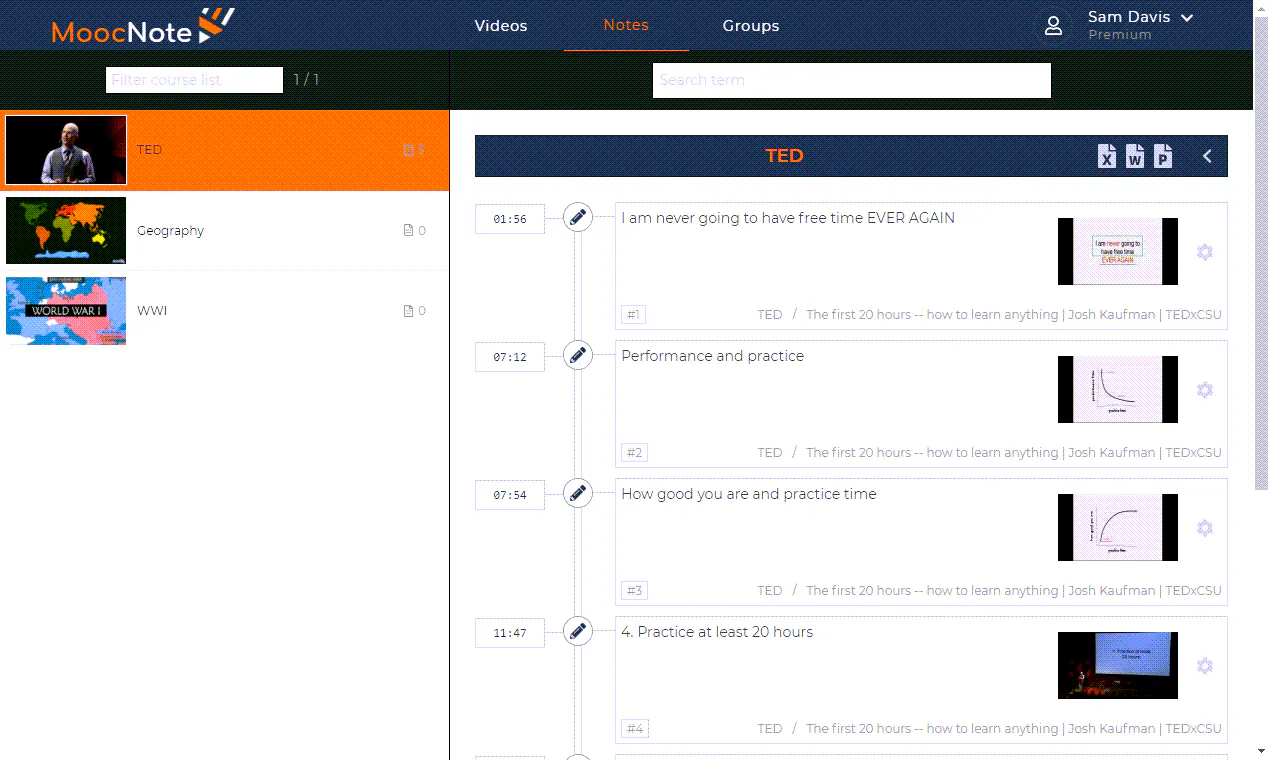Open the Performance and practice graph thumbnail
1270x760 pixels.
pos(1118,389)
